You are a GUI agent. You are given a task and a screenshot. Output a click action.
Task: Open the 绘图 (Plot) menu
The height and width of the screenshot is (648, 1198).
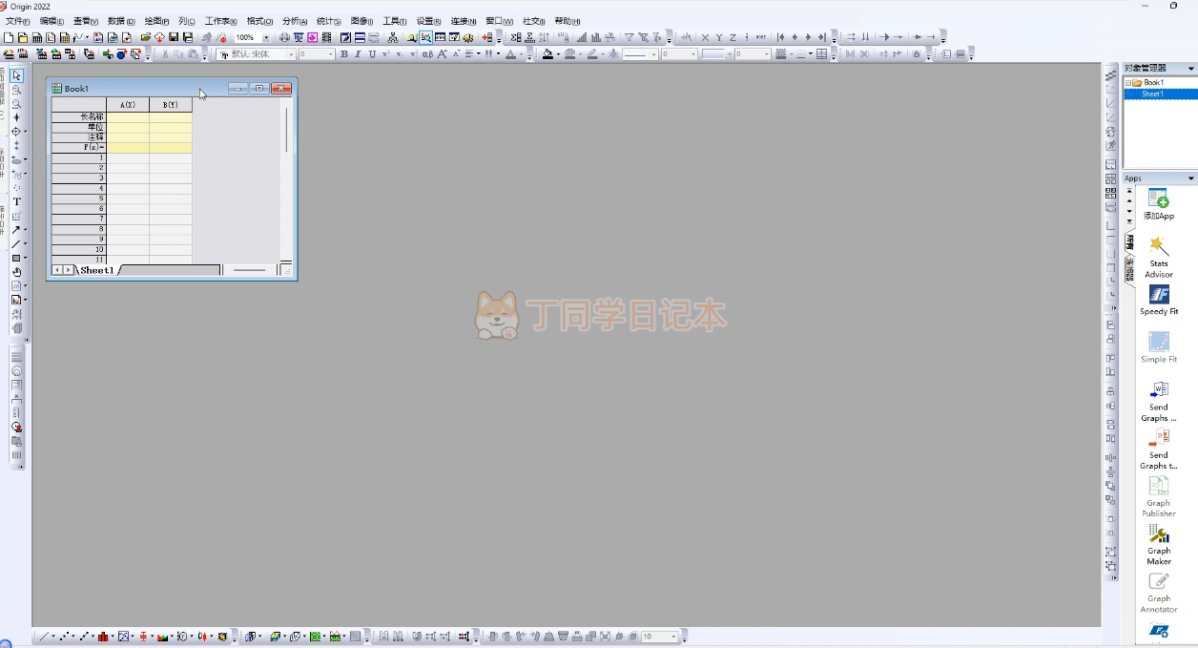pyautogui.click(x=157, y=21)
